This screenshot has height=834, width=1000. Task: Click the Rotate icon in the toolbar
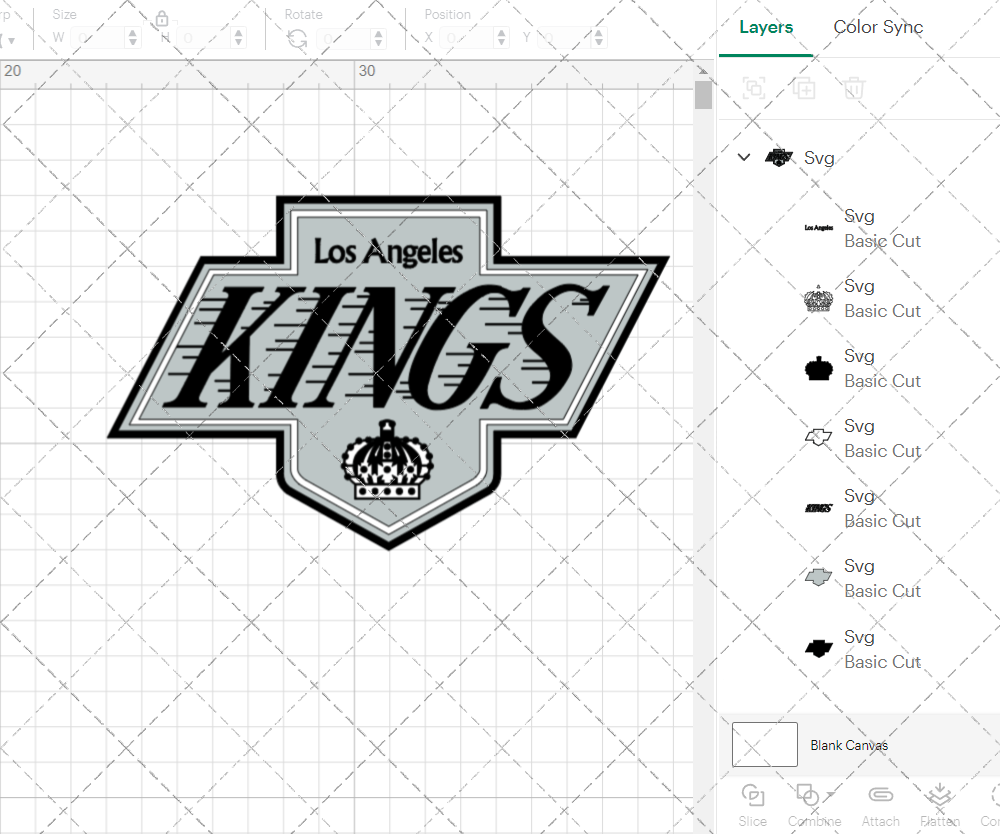[297, 39]
